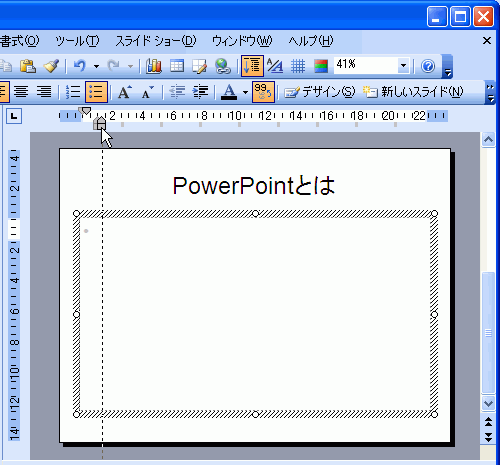
Task: Click the first-line indent marker on ruler
Action: pos(86,111)
